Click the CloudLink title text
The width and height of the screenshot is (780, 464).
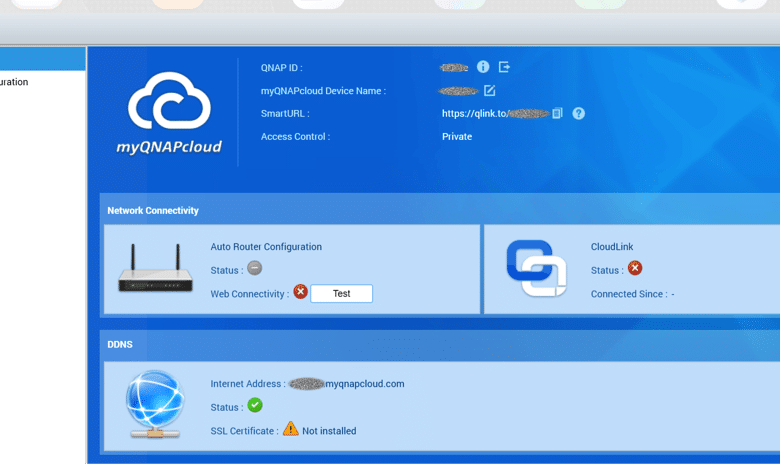612,247
